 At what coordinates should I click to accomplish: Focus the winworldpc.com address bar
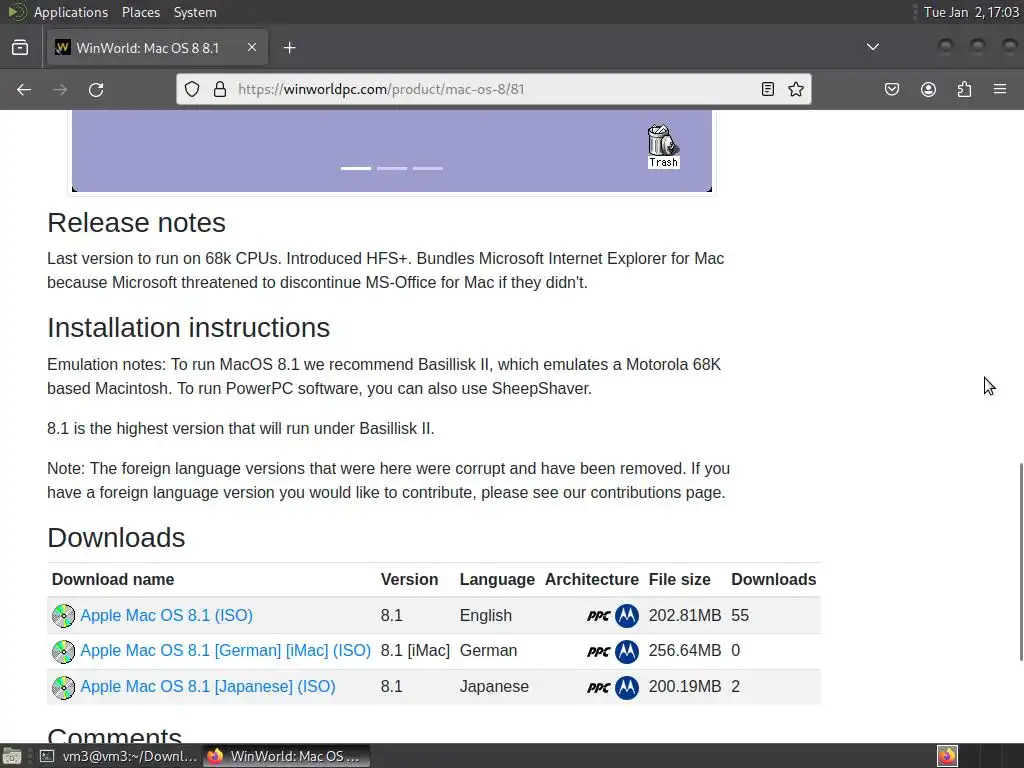(494, 89)
